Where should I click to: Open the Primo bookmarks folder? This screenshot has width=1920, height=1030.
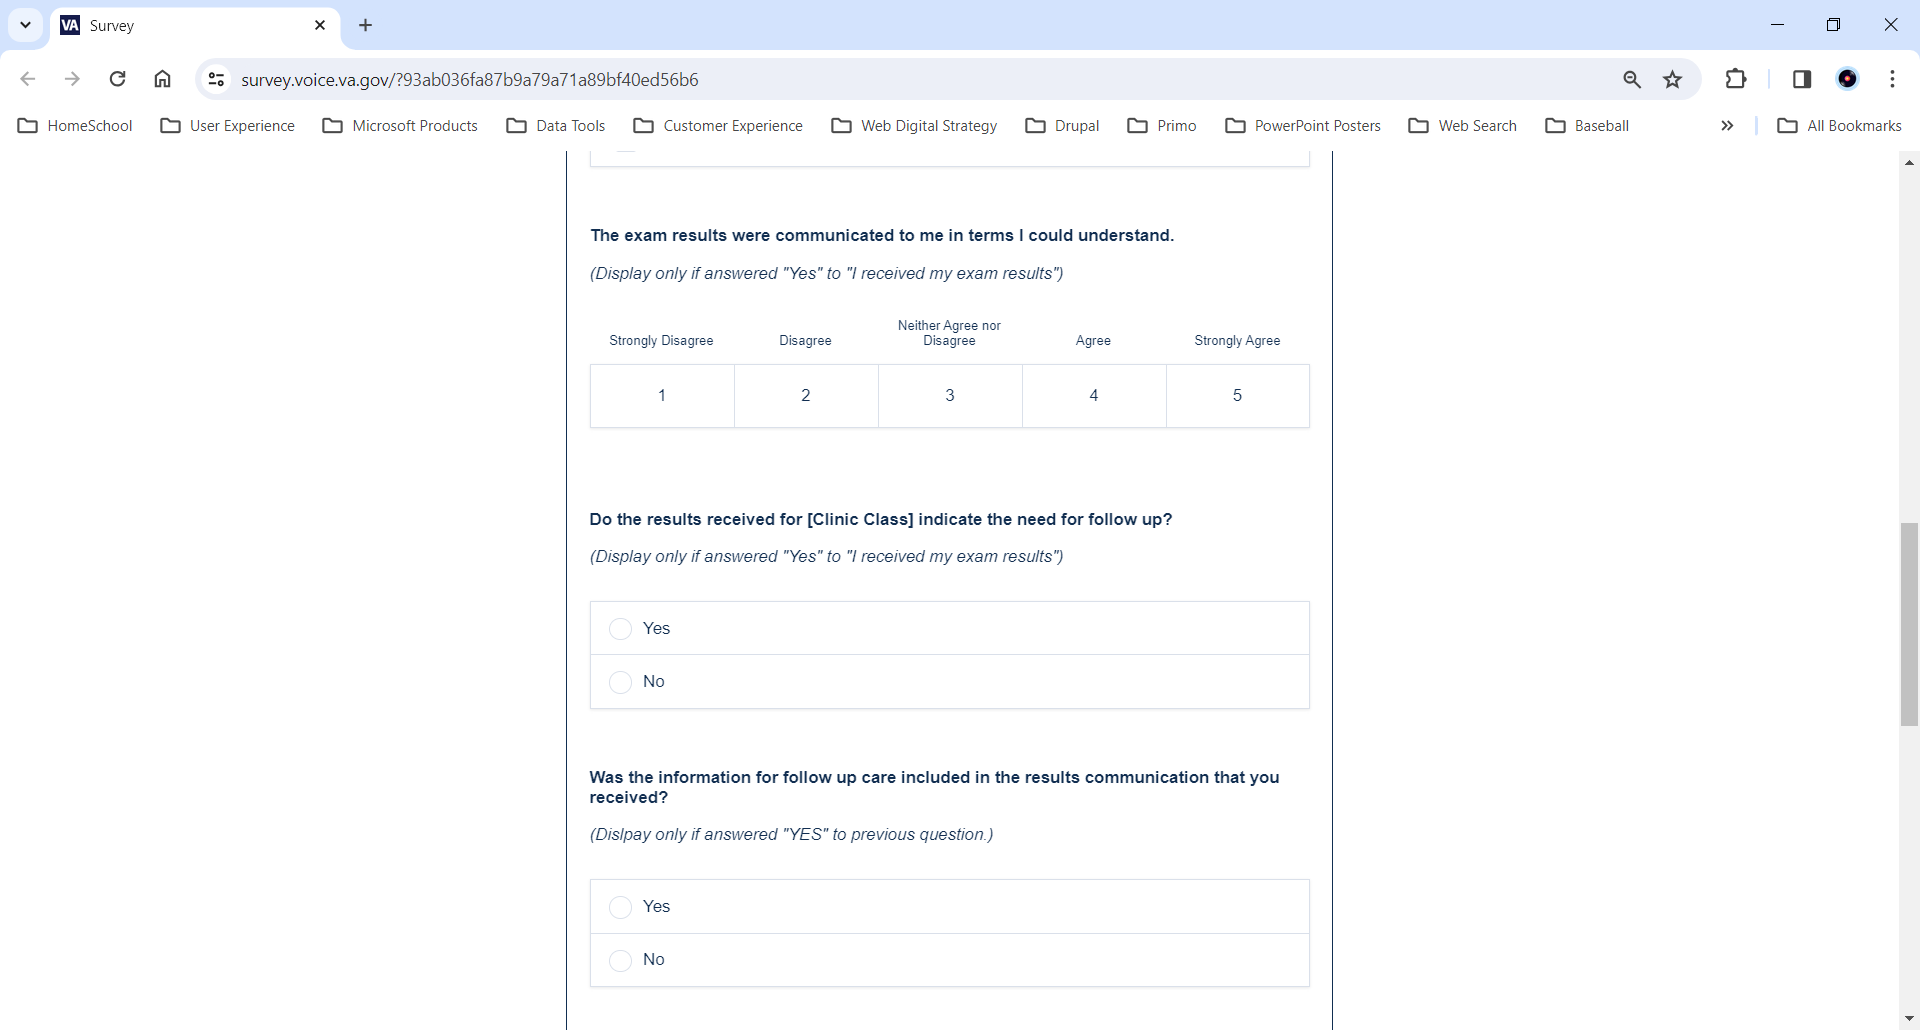point(1162,126)
